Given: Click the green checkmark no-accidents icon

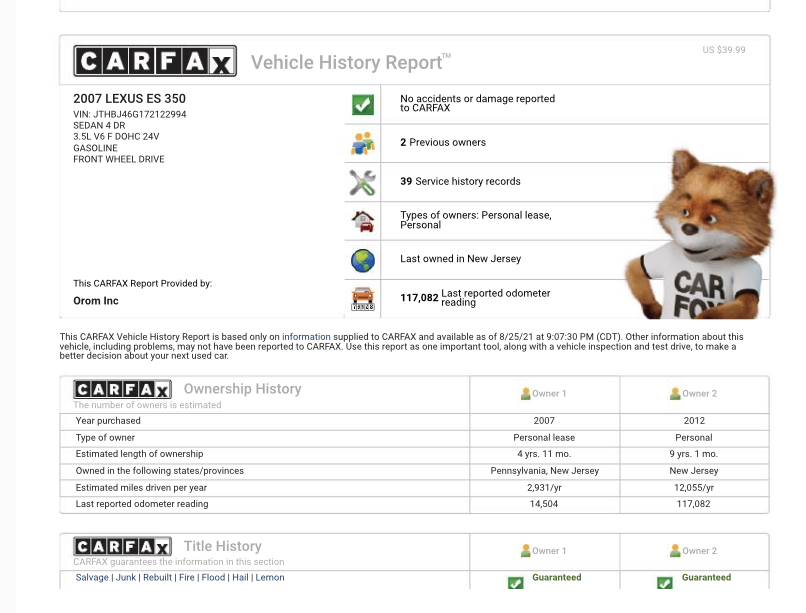Looking at the screenshot, I should coord(363,105).
